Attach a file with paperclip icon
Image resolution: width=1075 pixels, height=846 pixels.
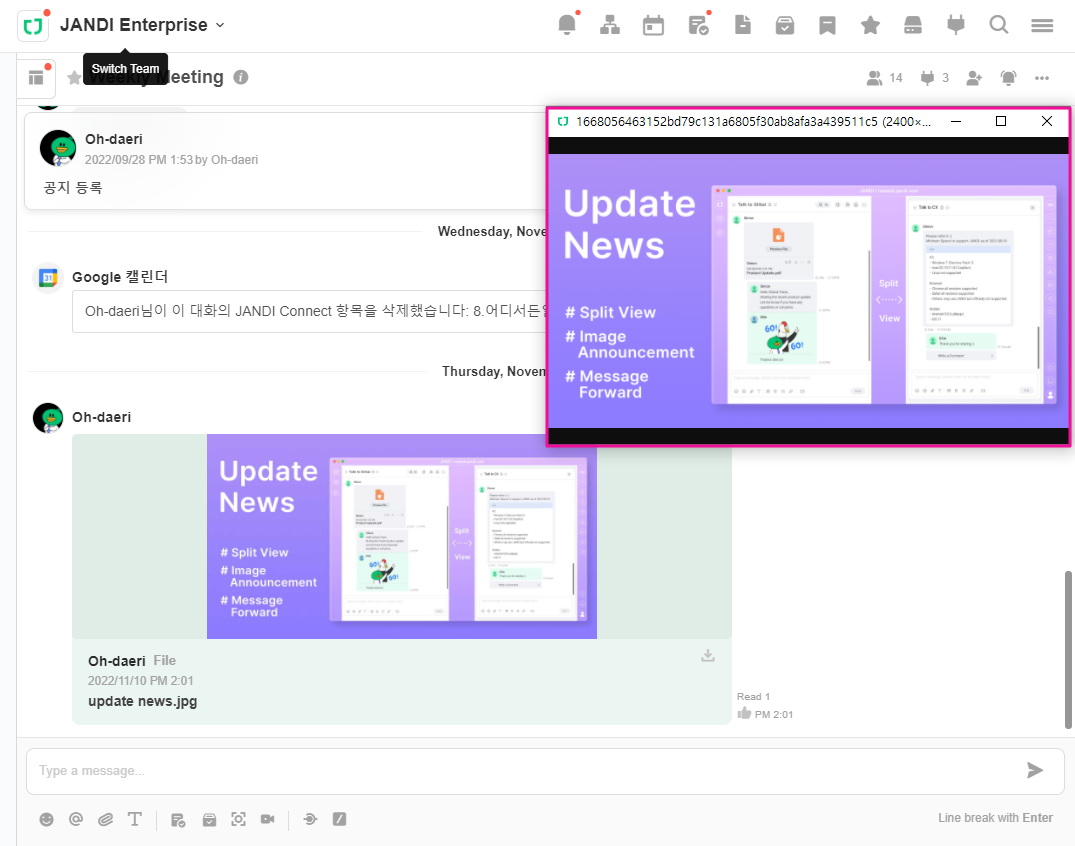click(106, 819)
